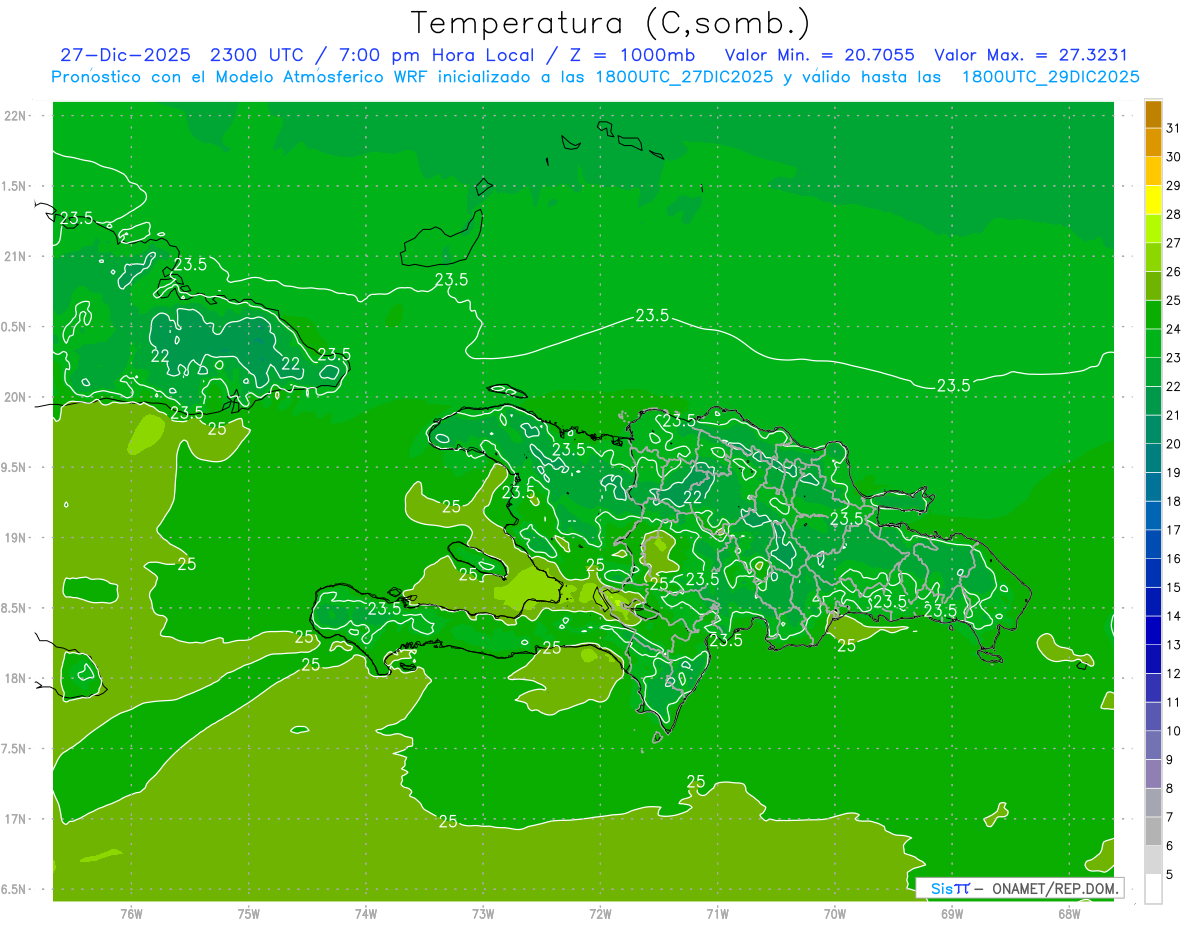Click the orange-brown swatch above 31

tap(1153, 114)
